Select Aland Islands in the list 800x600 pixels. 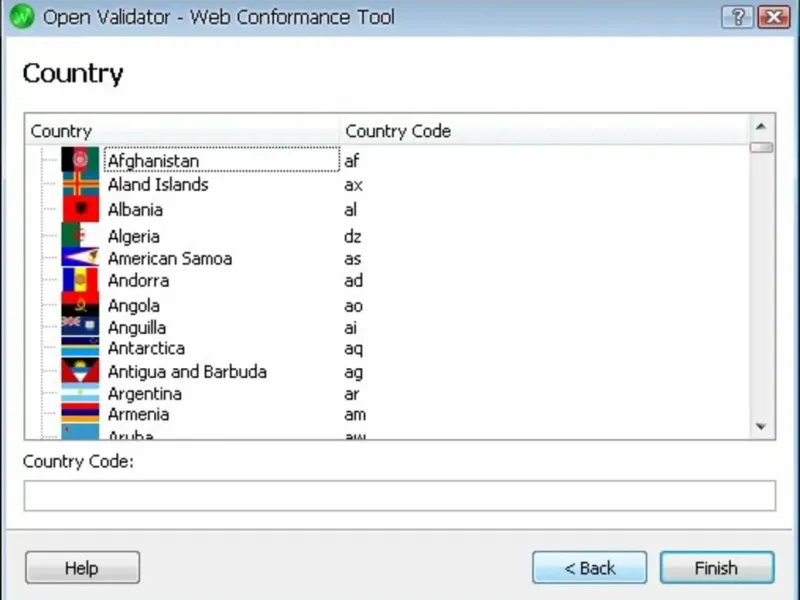[x=158, y=184]
